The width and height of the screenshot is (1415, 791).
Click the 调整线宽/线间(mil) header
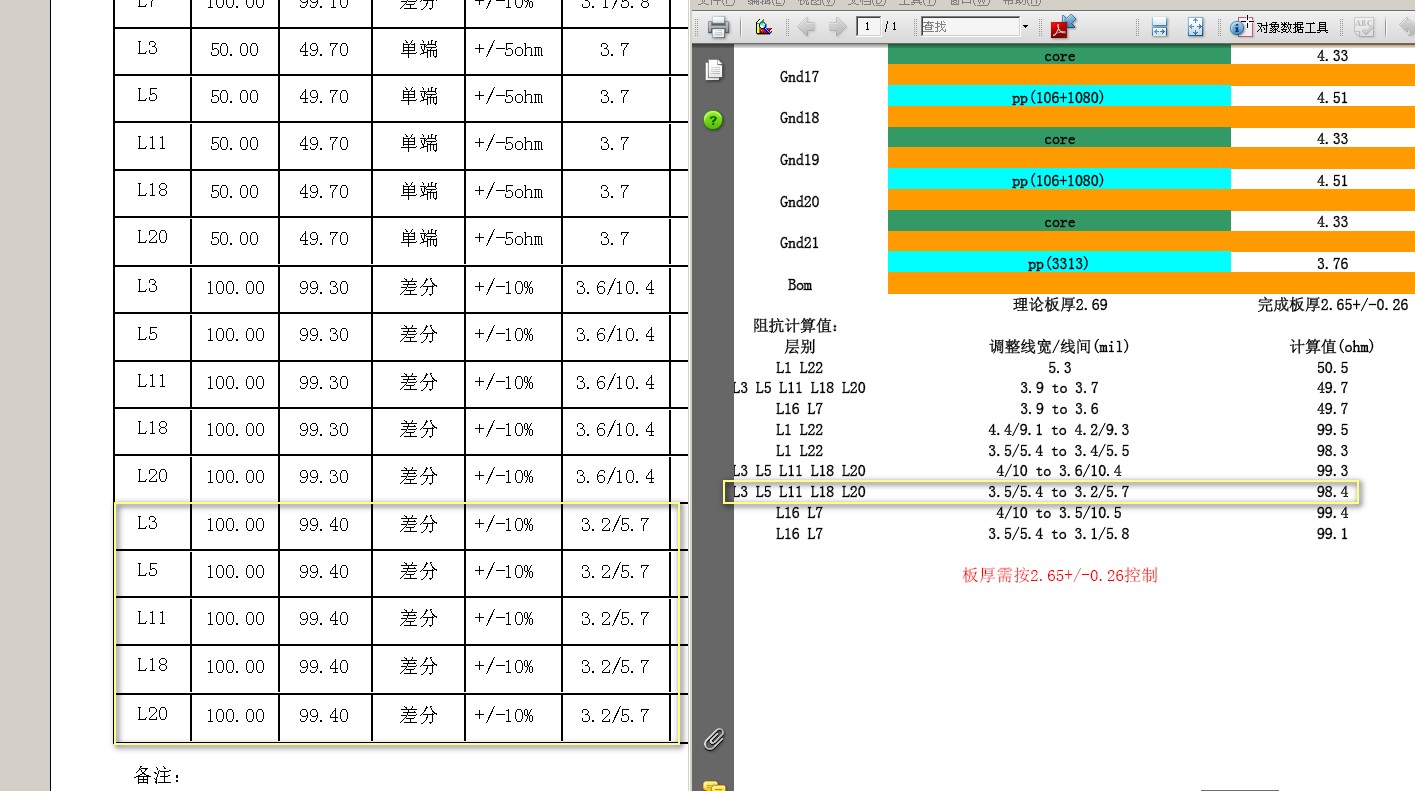[1059, 346]
